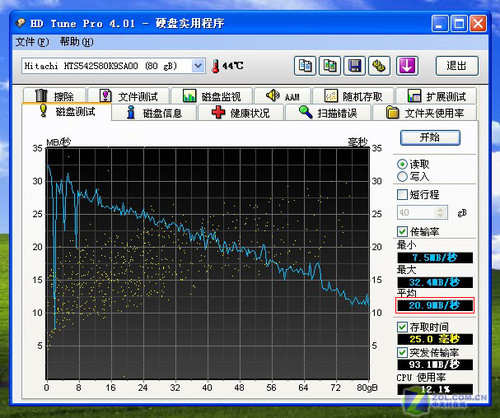
Task: Click the CPU 使用率 label
Action: [x=421, y=377]
